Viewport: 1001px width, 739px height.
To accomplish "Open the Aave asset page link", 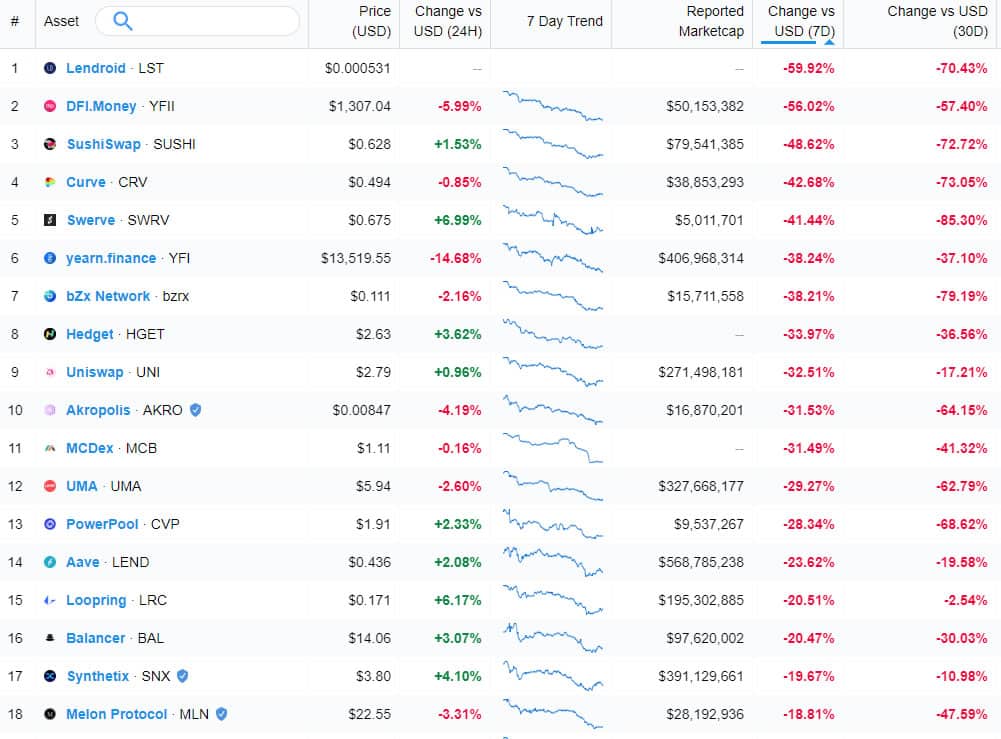I will point(83,562).
